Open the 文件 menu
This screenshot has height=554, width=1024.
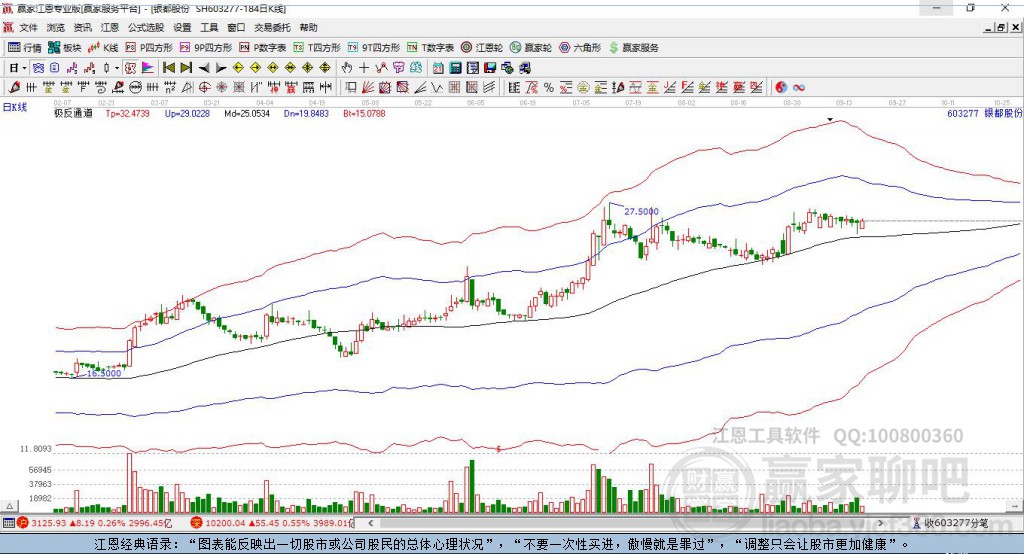pos(28,27)
